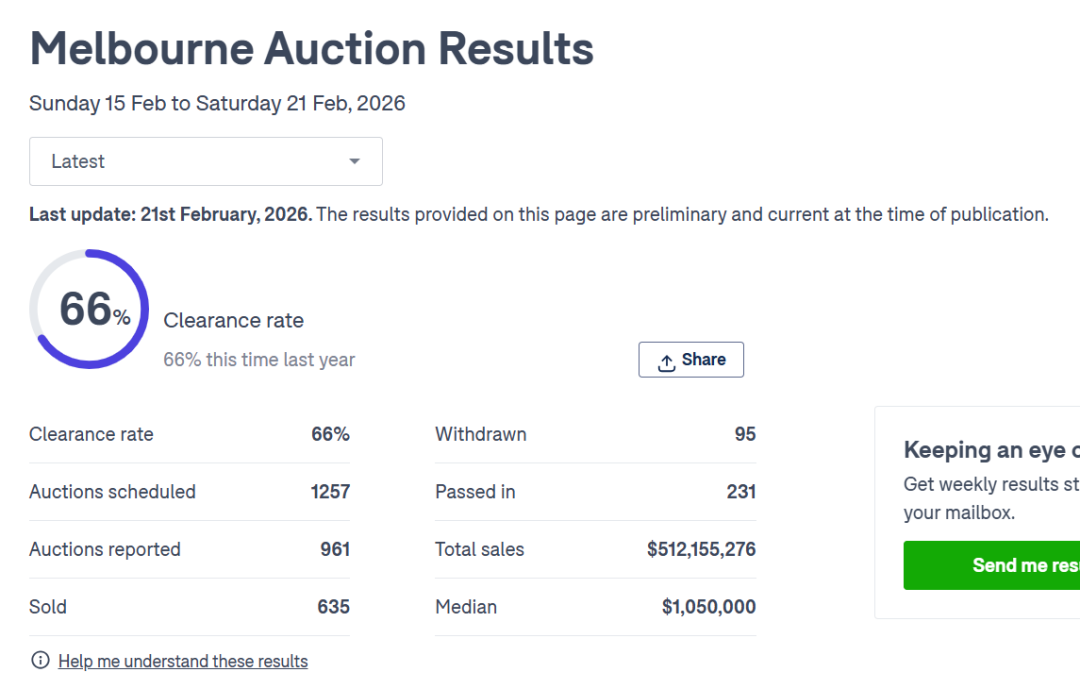Click the Sold count 635
Viewport: 1080px width, 689px height.
point(333,607)
